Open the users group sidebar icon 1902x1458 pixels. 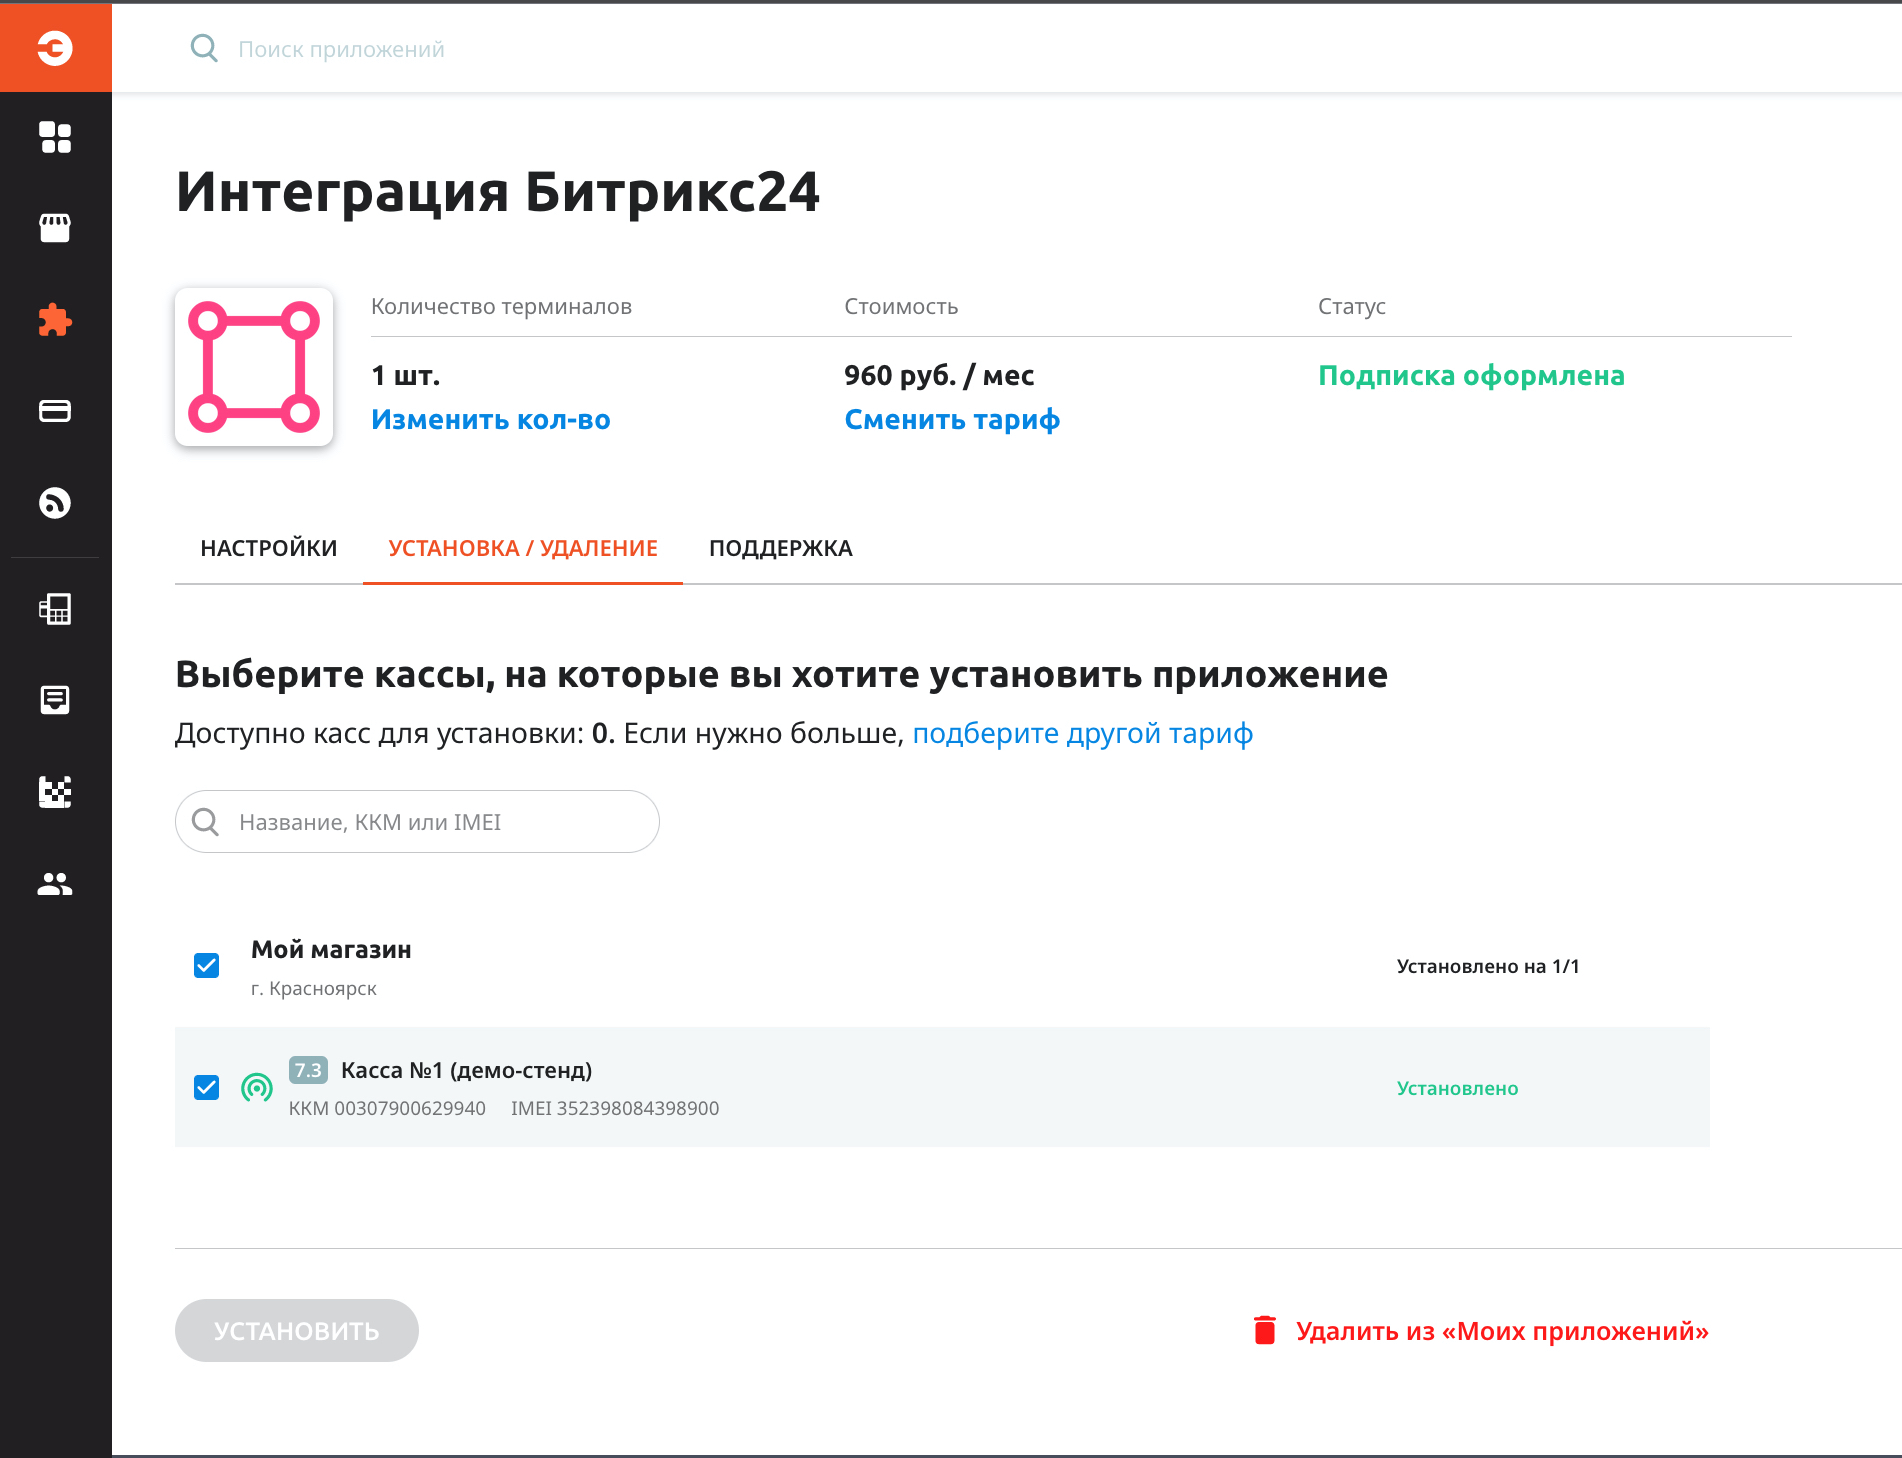pyautogui.click(x=55, y=884)
